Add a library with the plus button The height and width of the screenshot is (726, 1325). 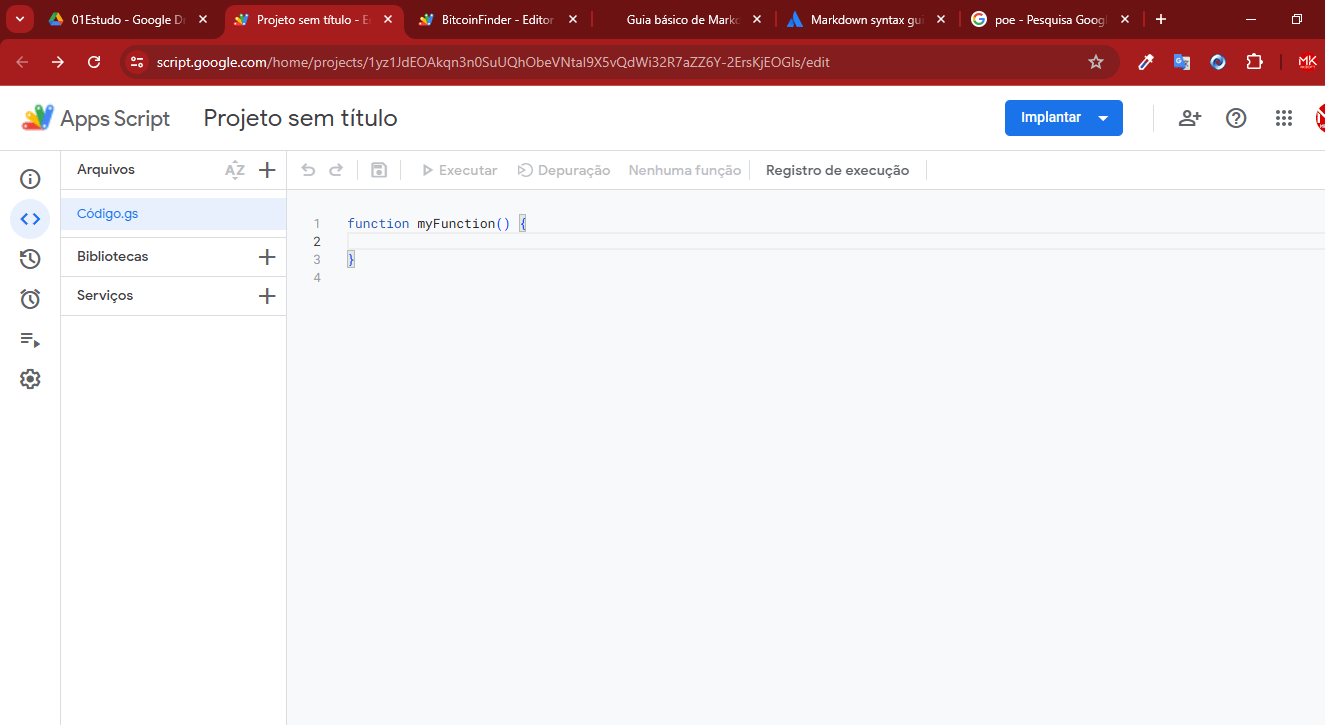coord(267,257)
